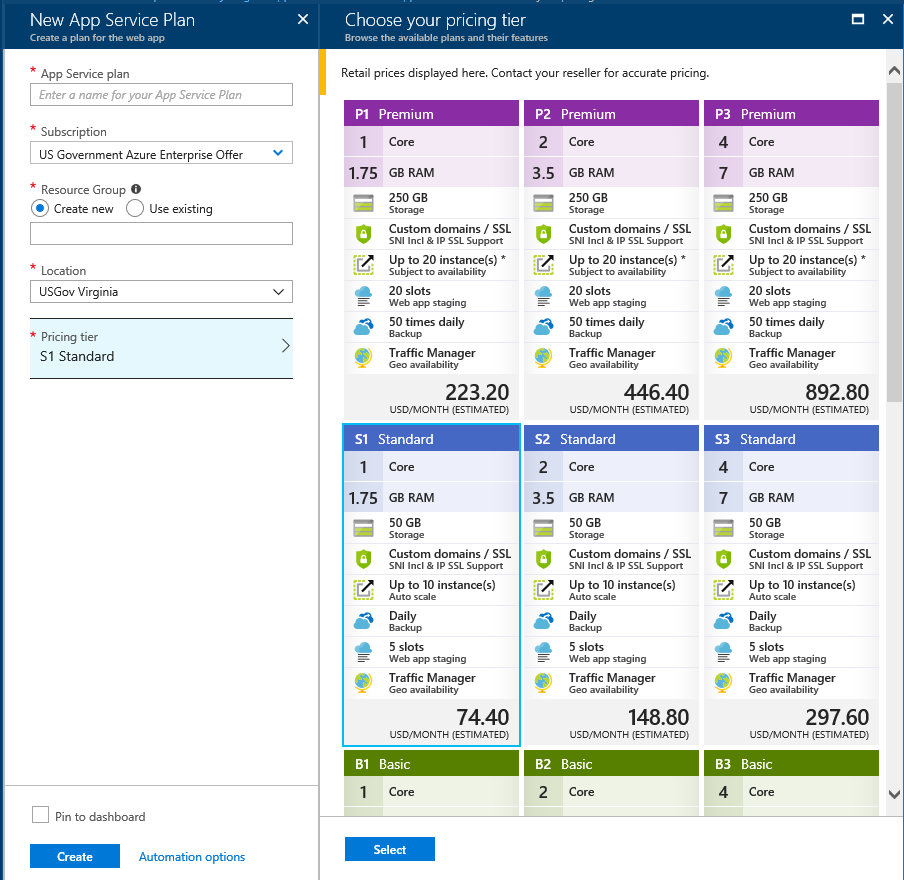Click the daily backup icon in the S3 Standard card

tap(723, 621)
